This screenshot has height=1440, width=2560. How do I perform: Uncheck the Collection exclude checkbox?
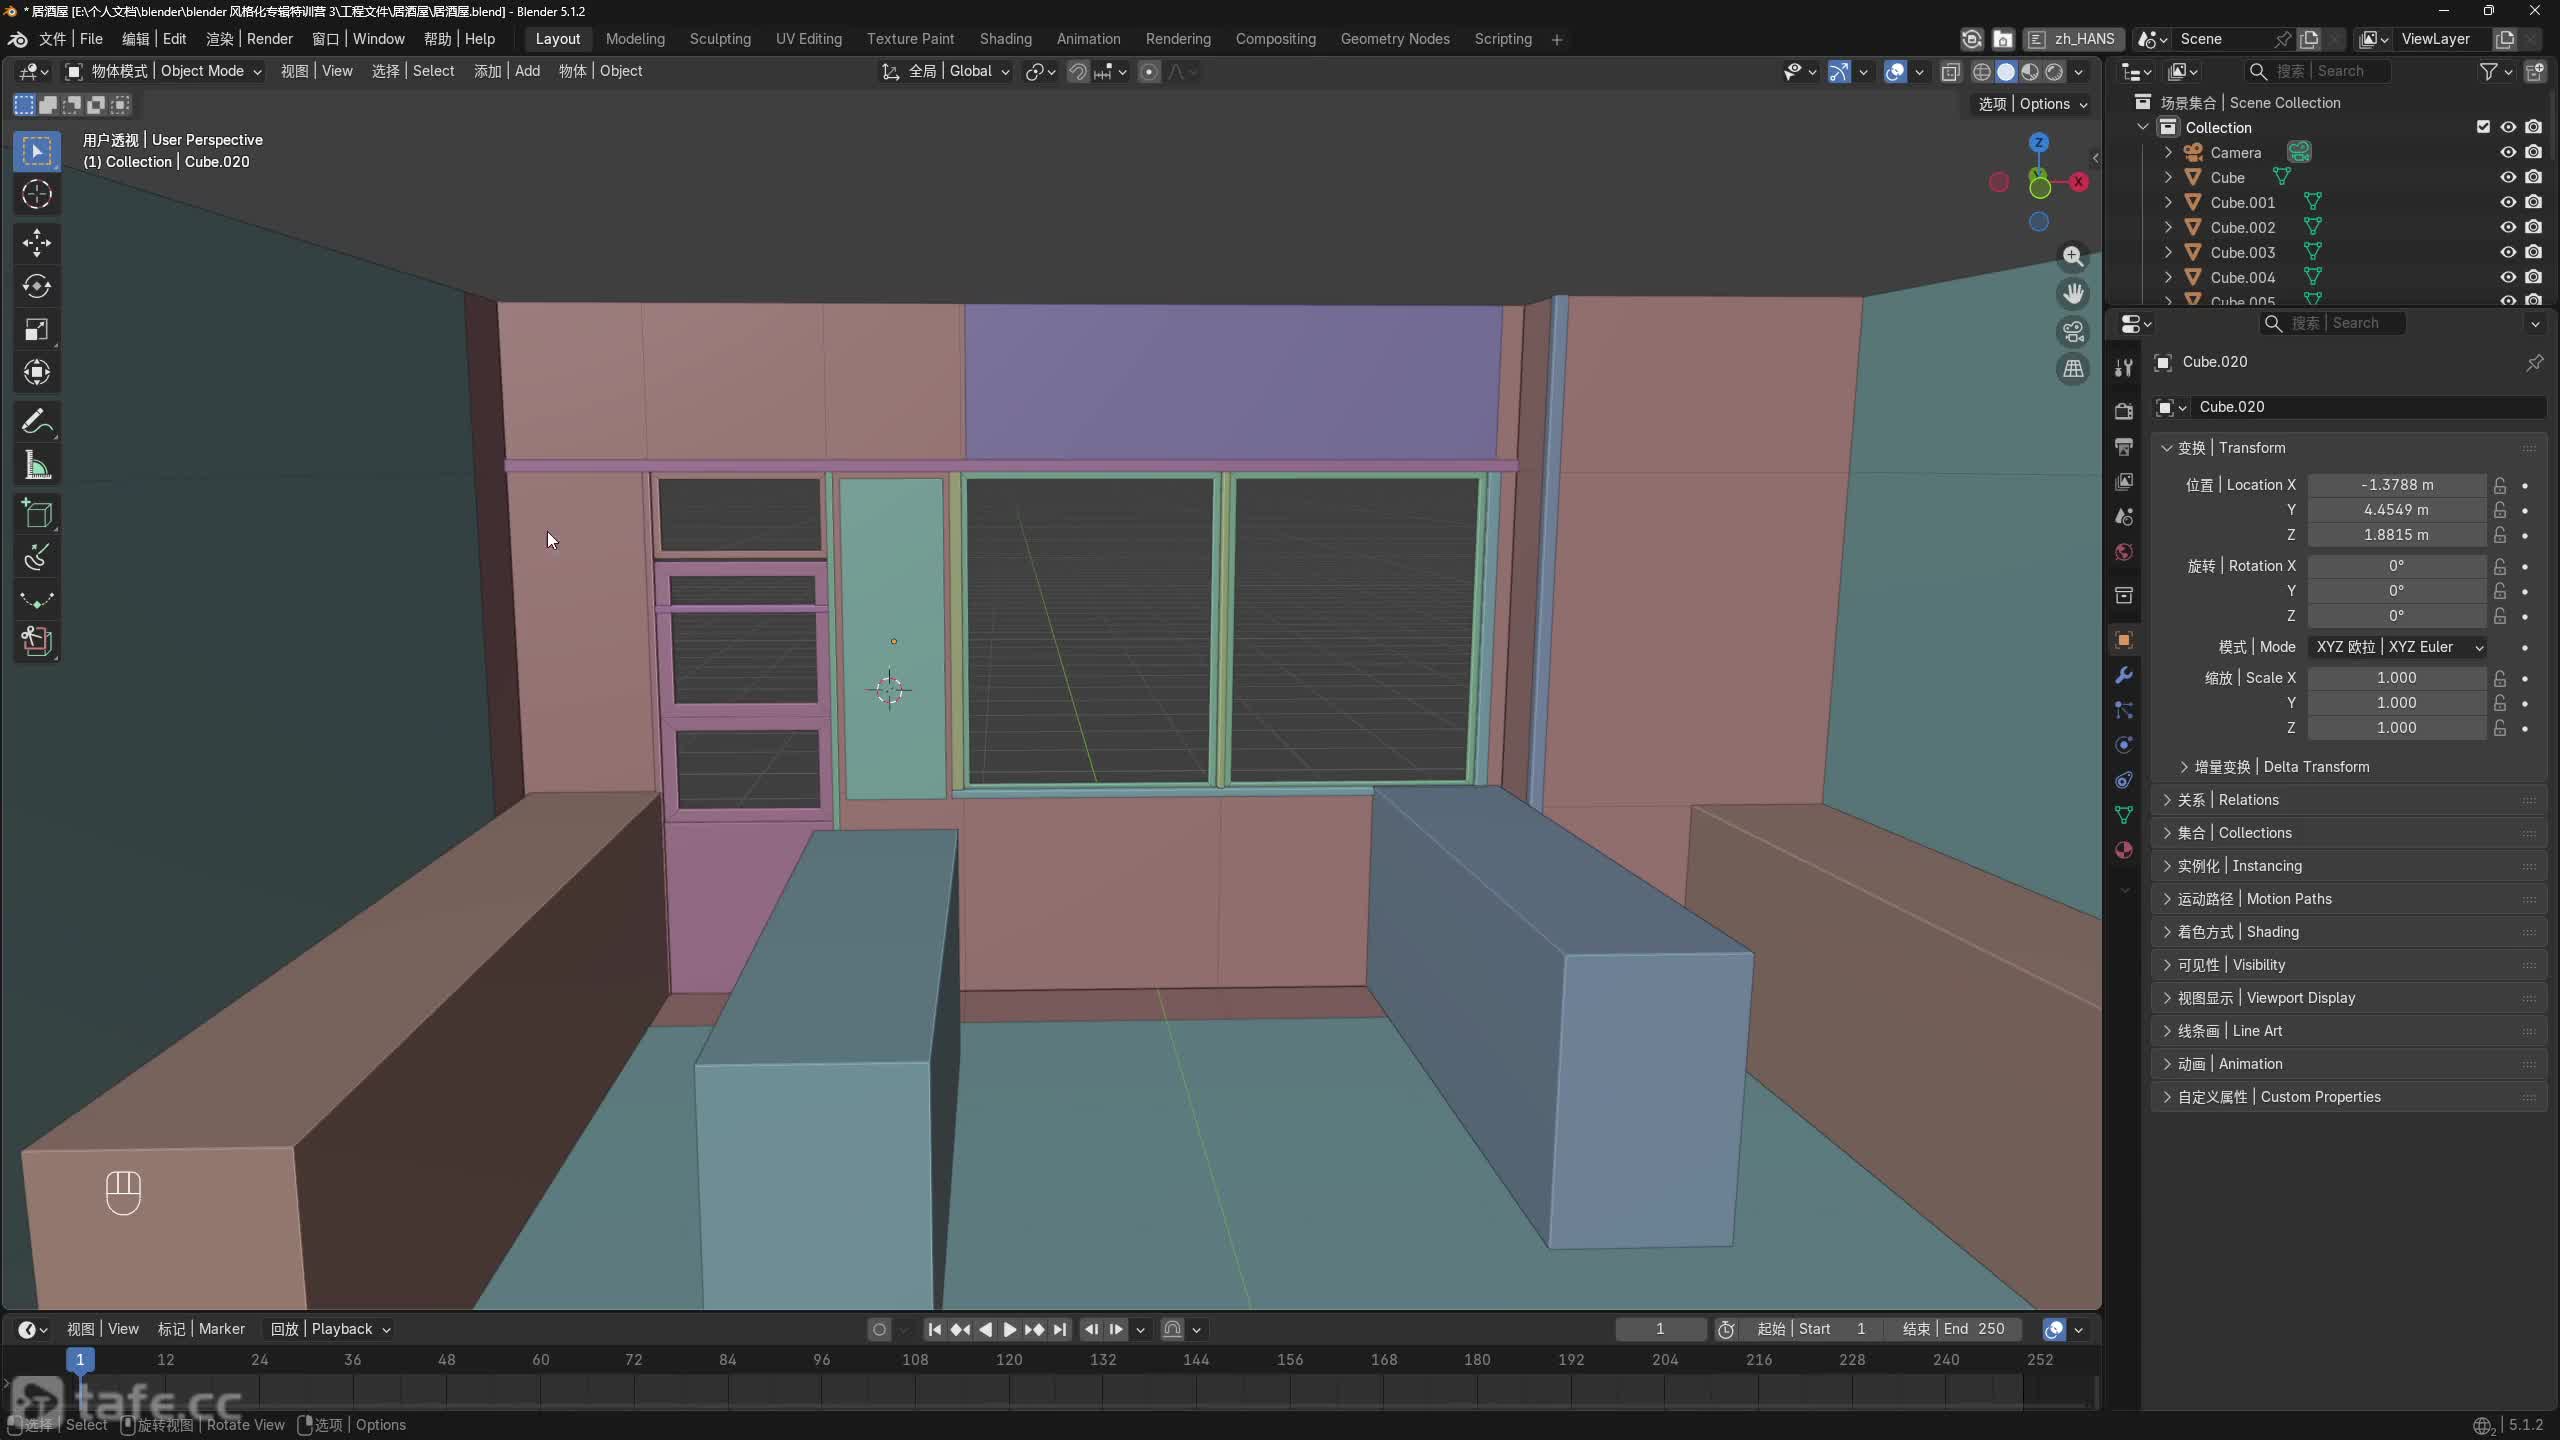(x=2483, y=127)
